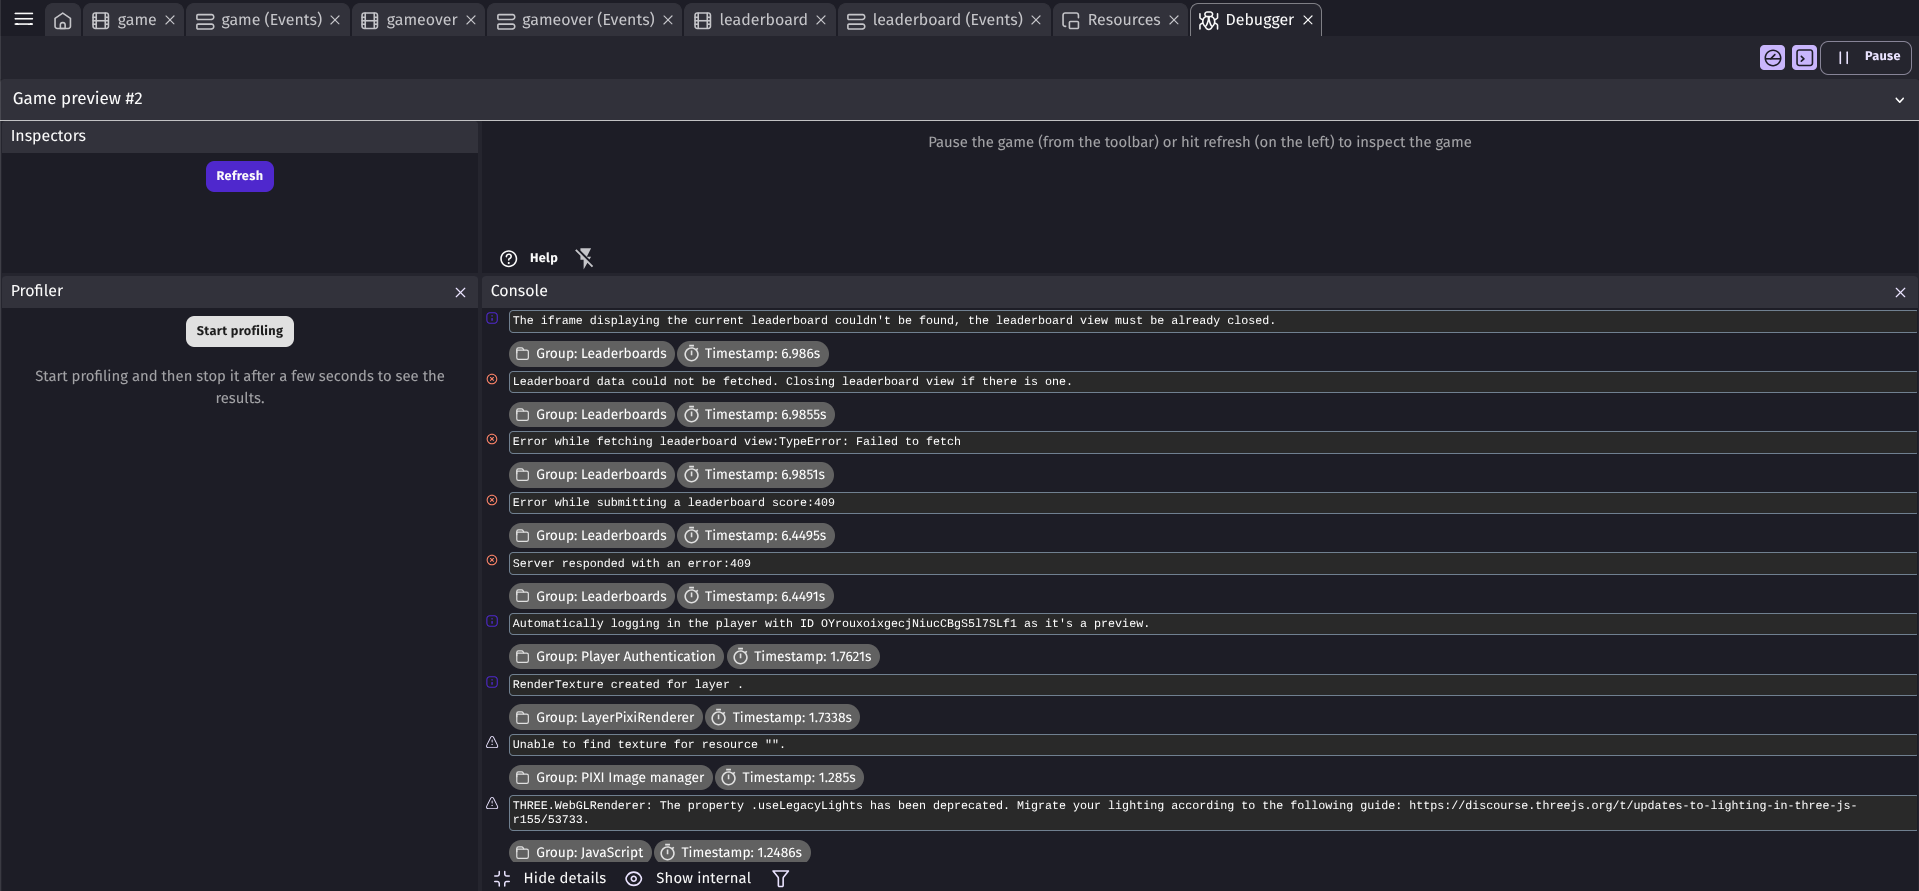Pause the game preview

point(1866,57)
